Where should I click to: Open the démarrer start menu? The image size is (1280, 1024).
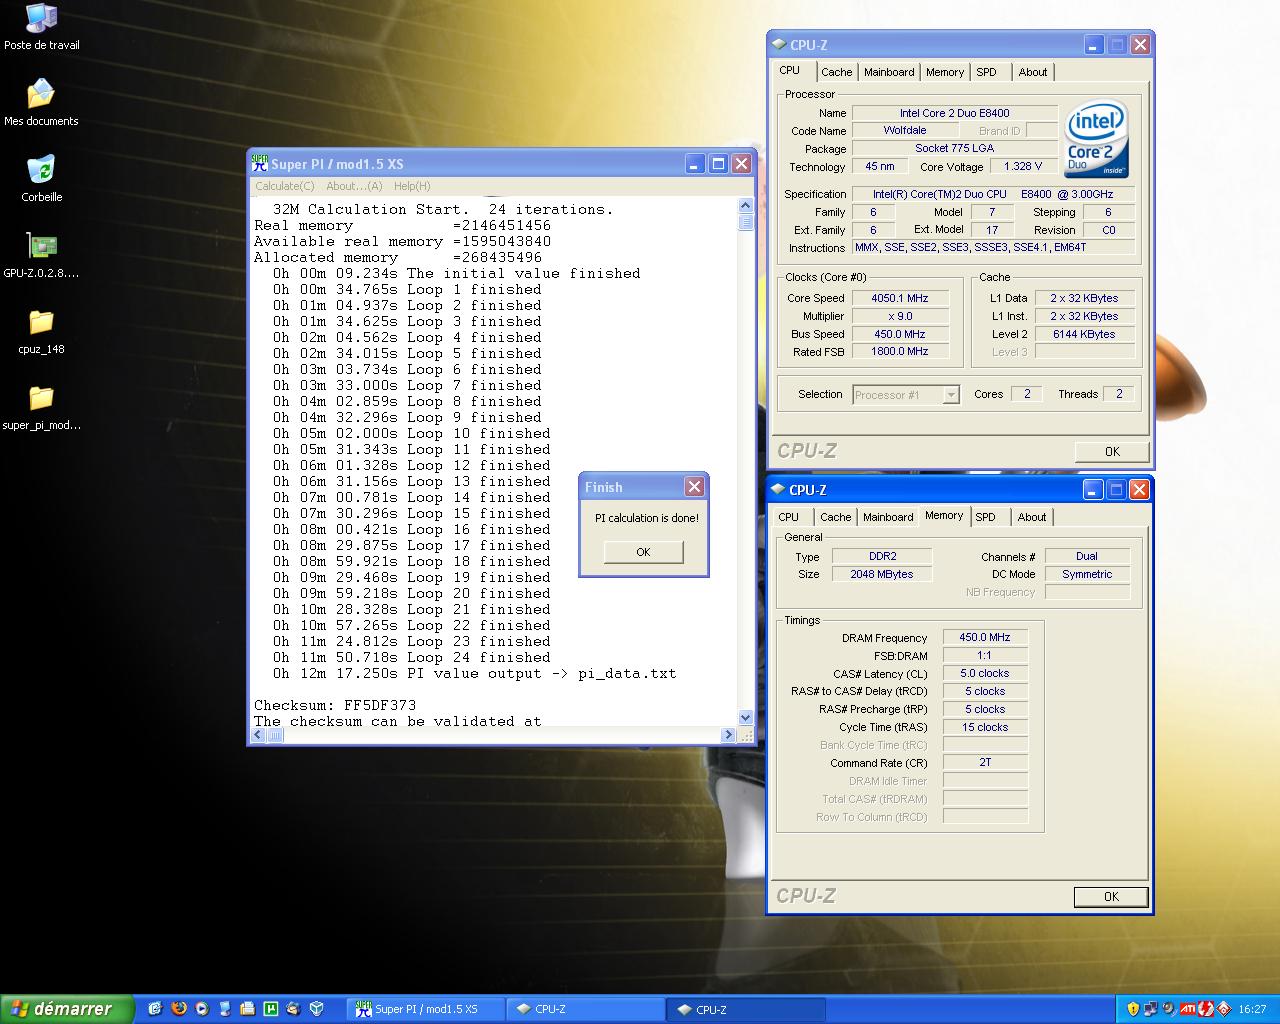67,1009
